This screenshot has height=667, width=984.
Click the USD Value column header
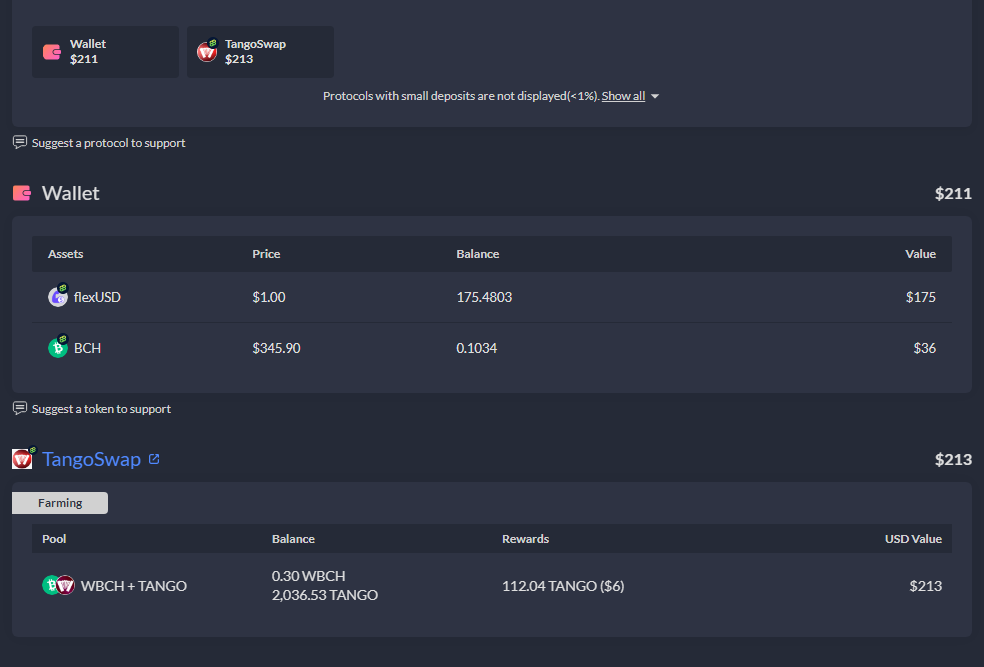(913, 539)
